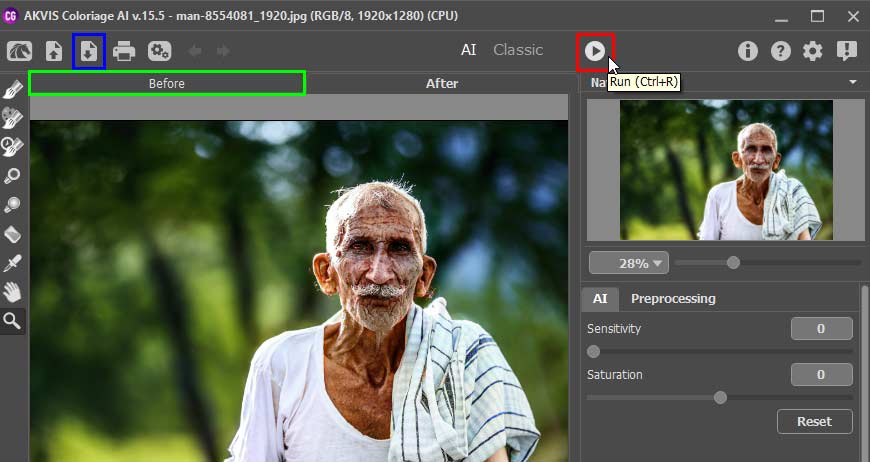Viewport: 870px width, 462px height.
Task: Open the Help question mark icon
Action: [780, 51]
